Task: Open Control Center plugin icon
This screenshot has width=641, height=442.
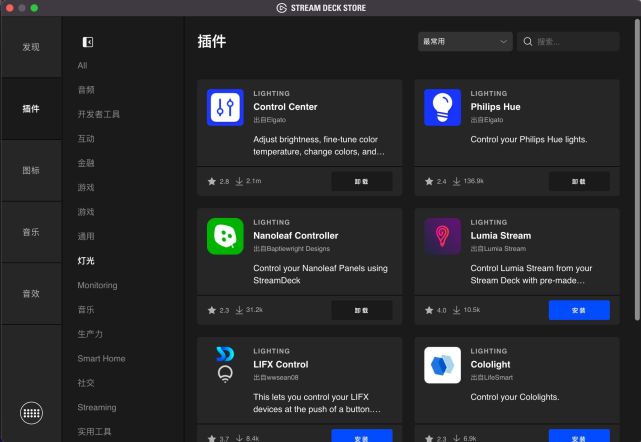Action: pyautogui.click(x=225, y=107)
